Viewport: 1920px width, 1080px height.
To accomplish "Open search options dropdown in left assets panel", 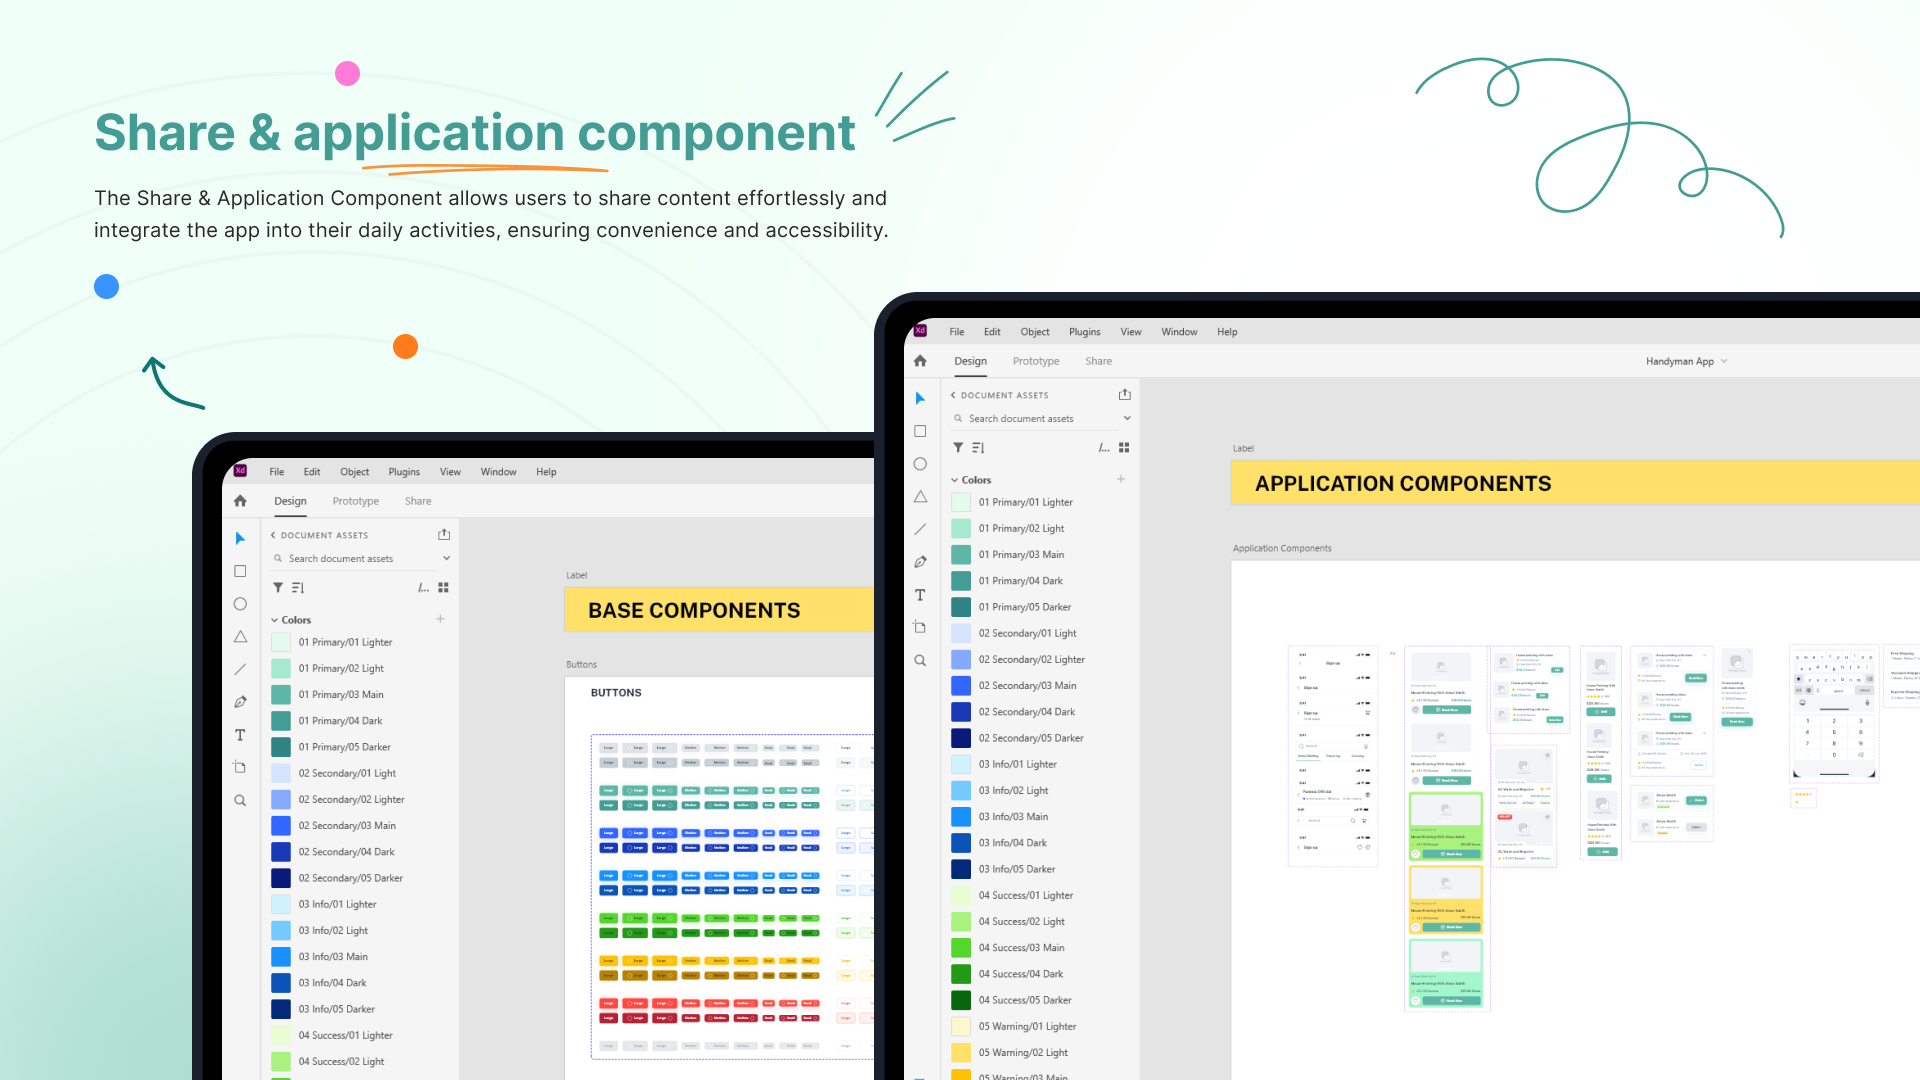I will coord(446,559).
